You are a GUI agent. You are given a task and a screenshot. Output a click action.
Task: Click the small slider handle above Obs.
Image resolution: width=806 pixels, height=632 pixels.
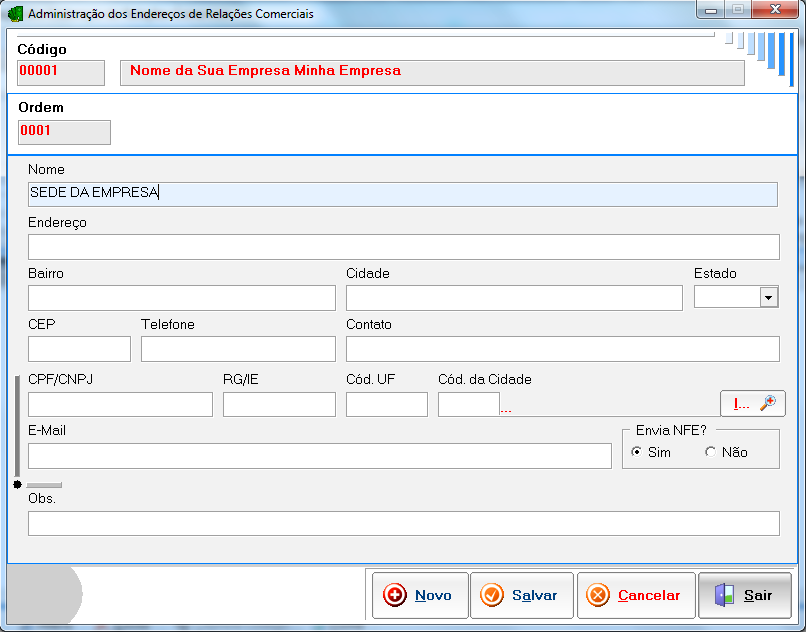point(43,485)
